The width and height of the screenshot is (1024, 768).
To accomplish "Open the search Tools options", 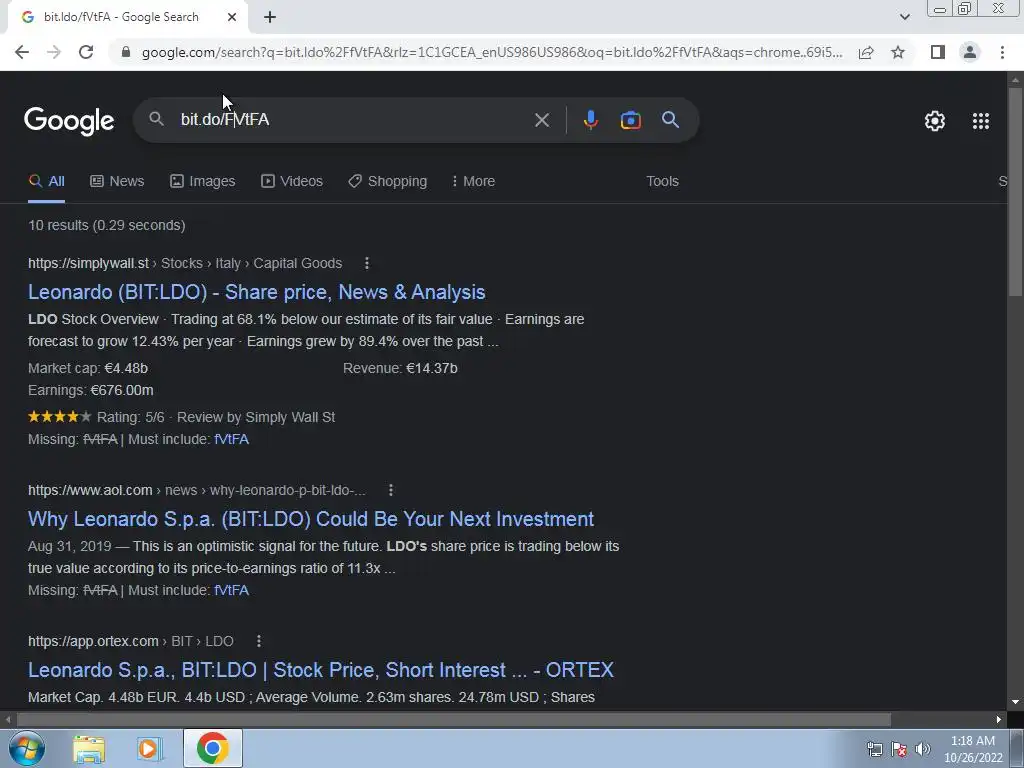I will point(662,182).
